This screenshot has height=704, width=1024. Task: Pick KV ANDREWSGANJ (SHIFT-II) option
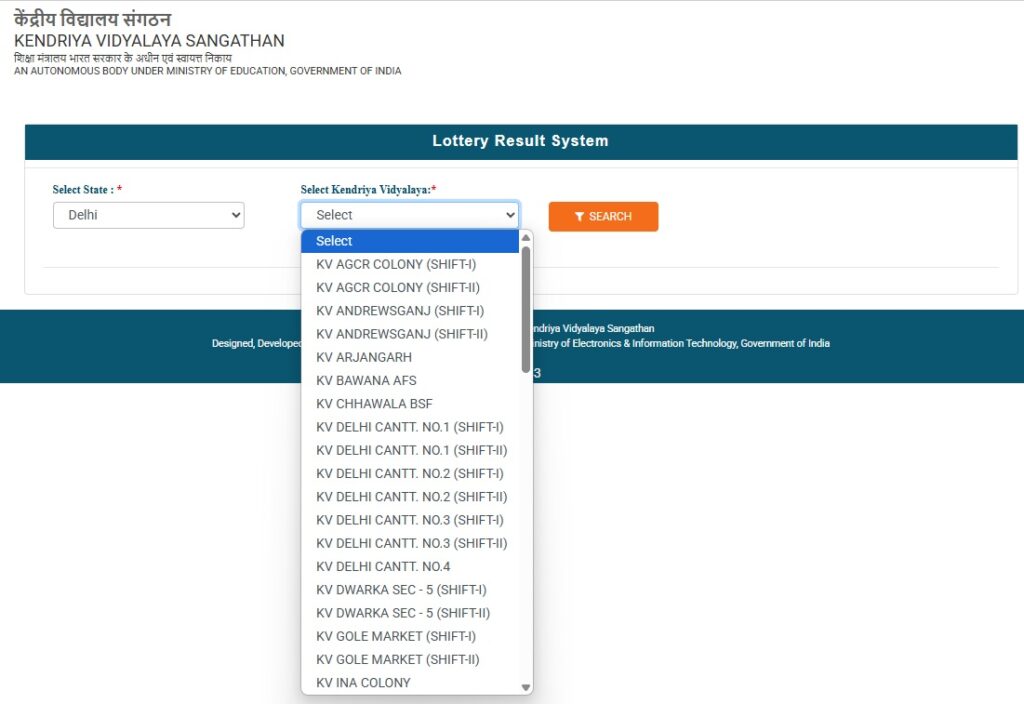point(409,334)
